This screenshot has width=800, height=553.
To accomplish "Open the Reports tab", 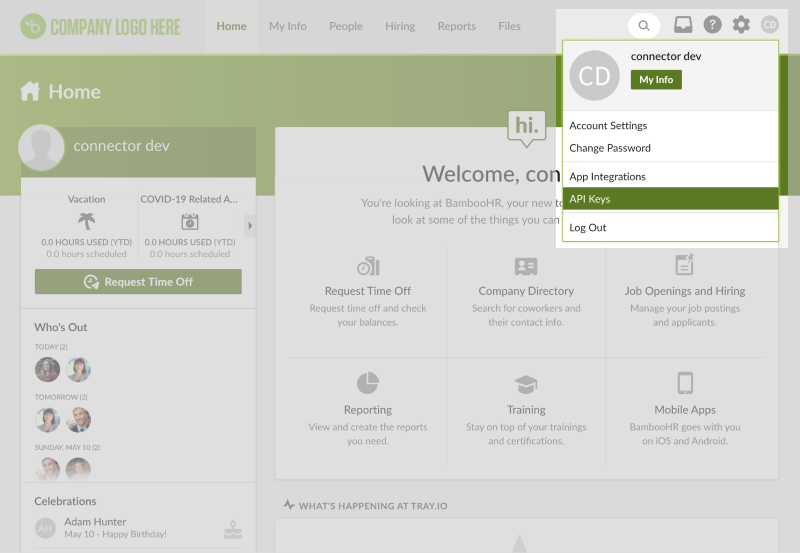I will (x=456, y=26).
